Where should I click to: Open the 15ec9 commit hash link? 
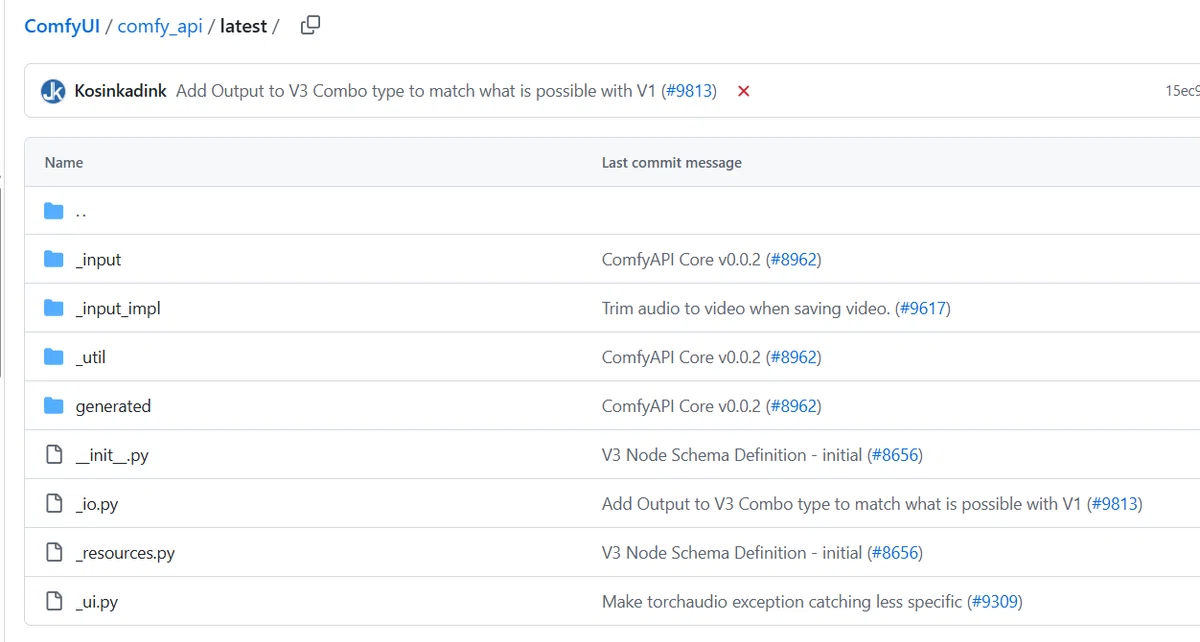pos(1182,91)
